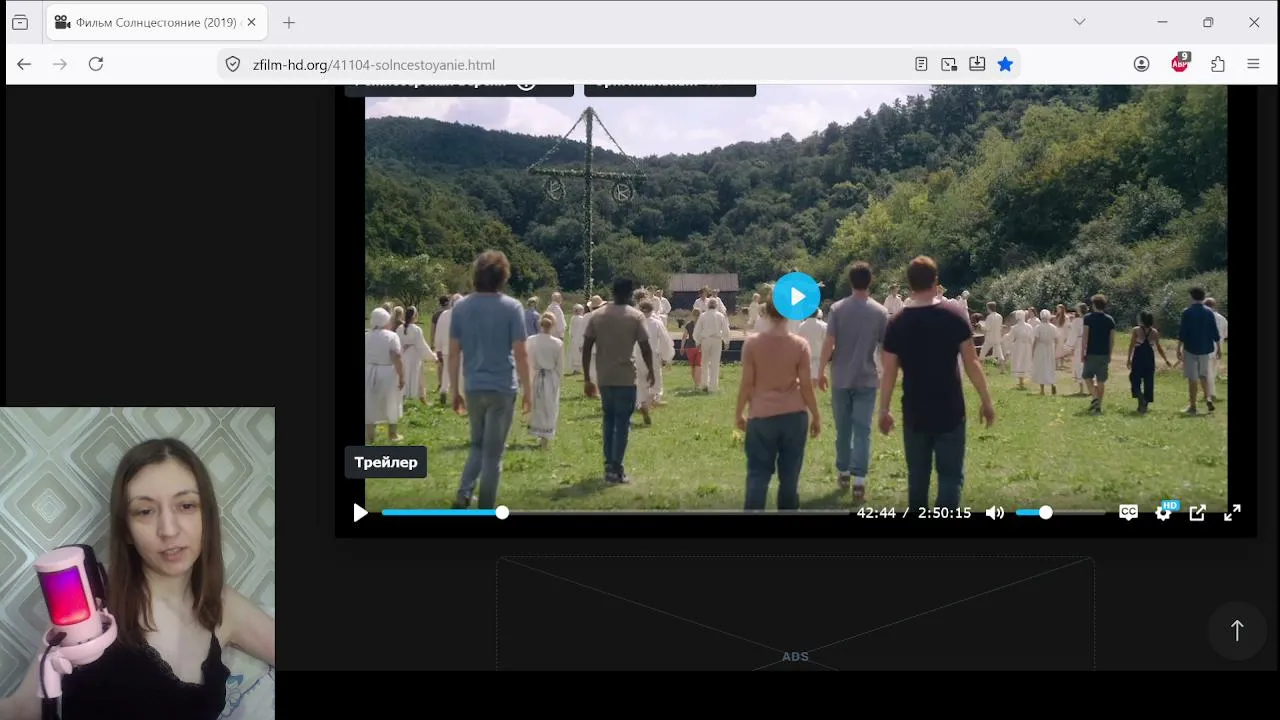Toggle closed captions with CC button

click(x=1128, y=512)
